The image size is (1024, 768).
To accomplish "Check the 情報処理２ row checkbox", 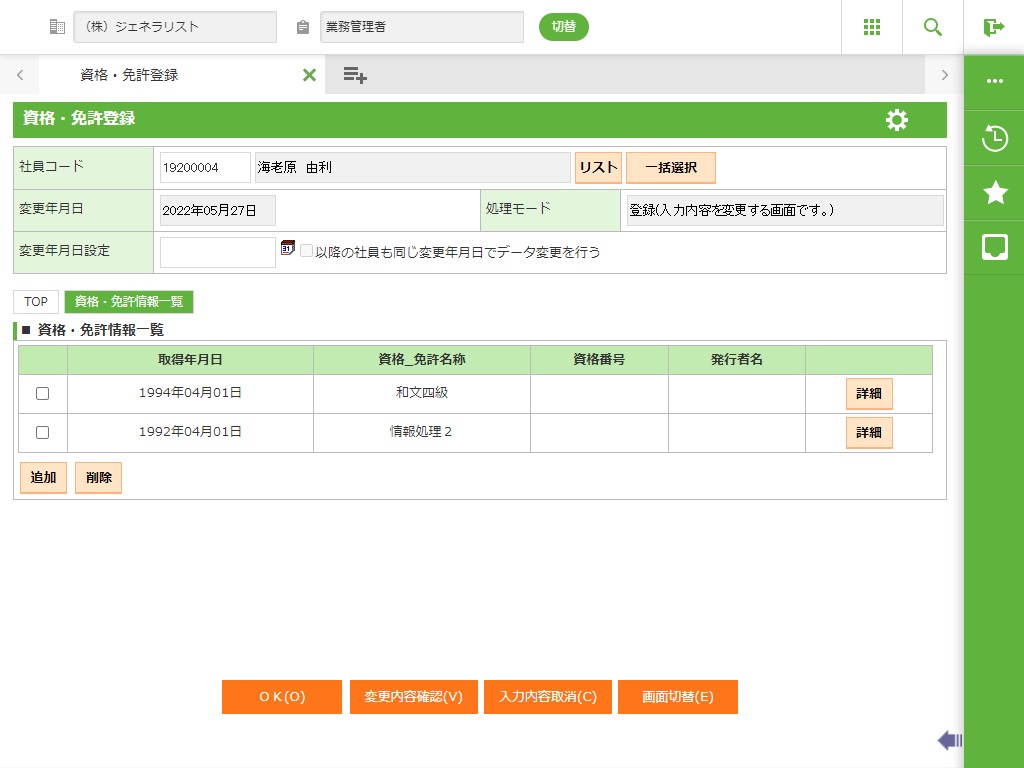I will [x=42, y=433].
